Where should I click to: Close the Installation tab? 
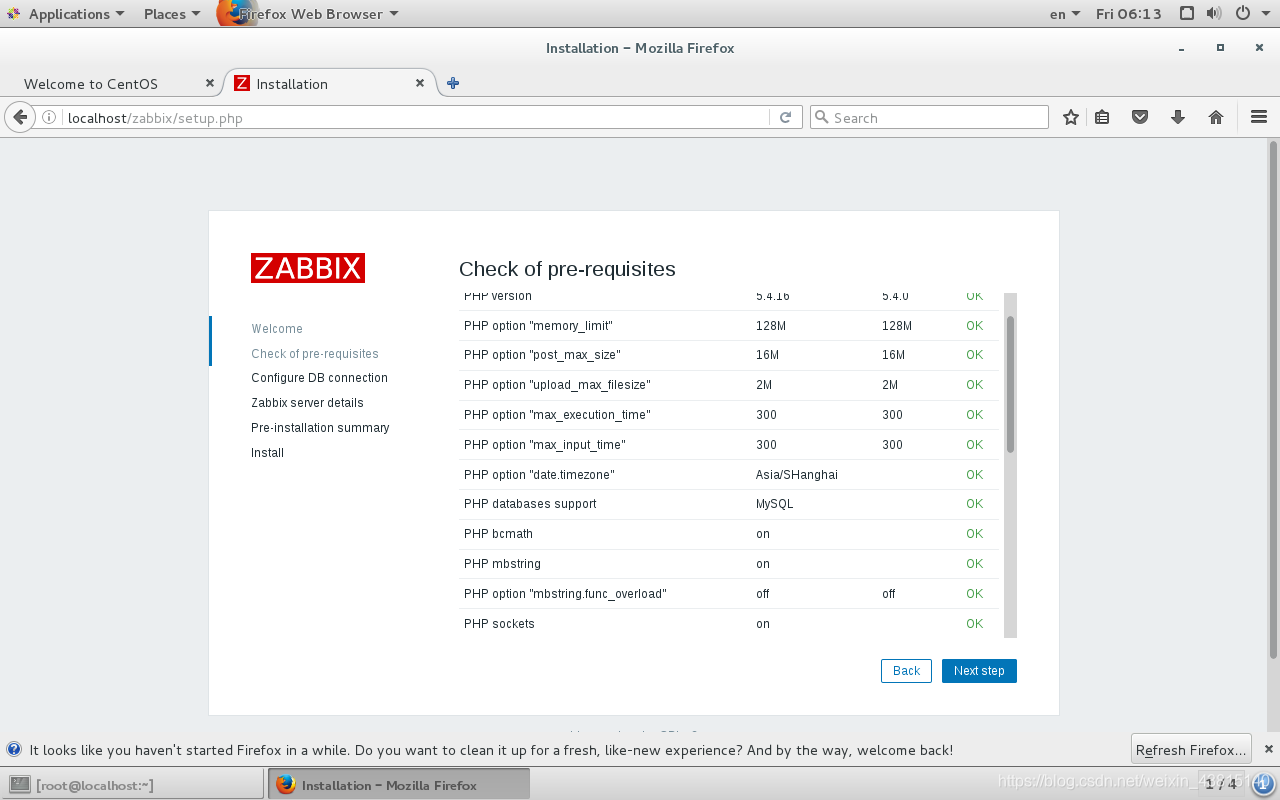pos(421,83)
